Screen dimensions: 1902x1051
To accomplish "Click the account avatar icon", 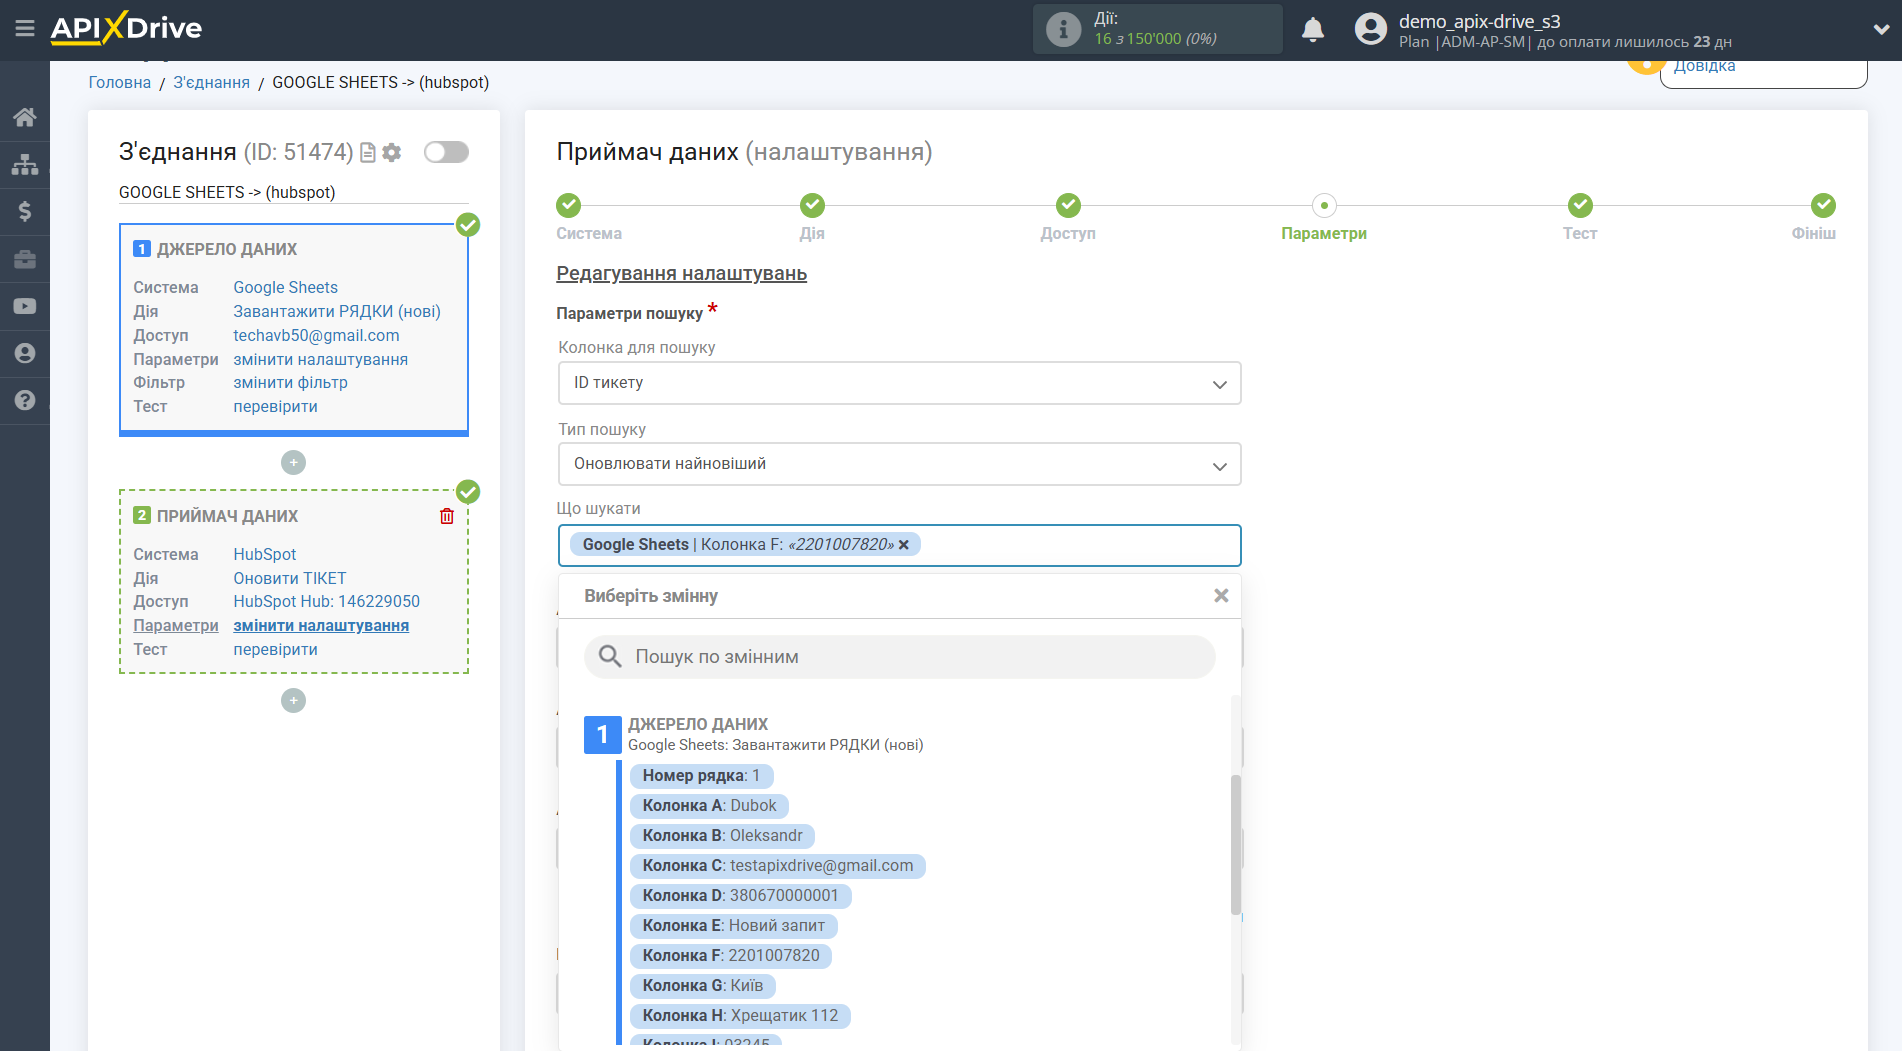I will click(1371, 29).
